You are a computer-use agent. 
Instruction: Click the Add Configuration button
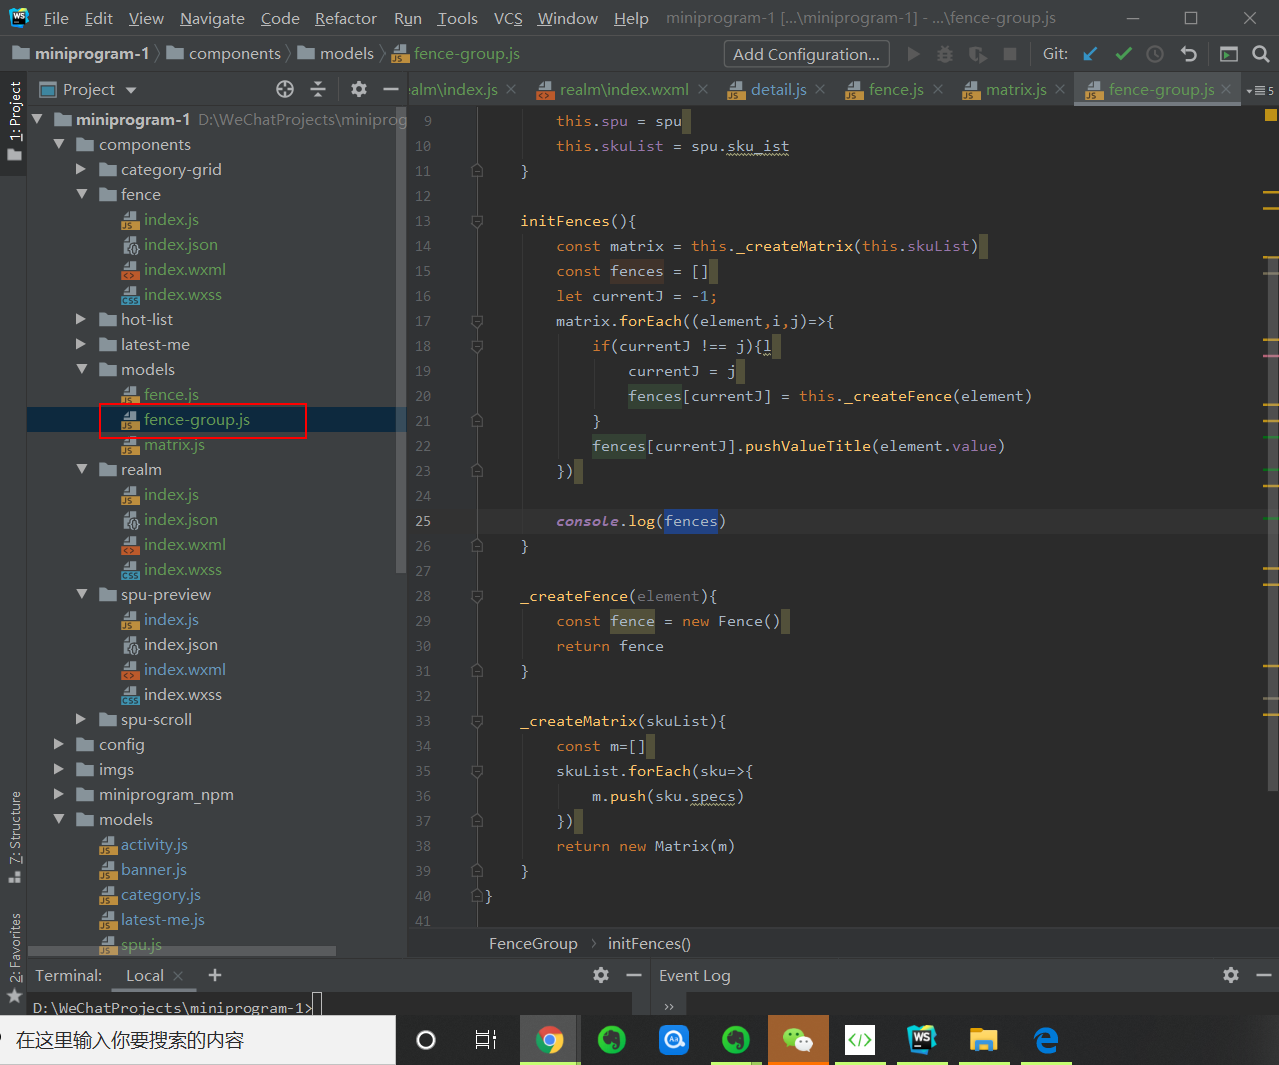pos(806,54)
